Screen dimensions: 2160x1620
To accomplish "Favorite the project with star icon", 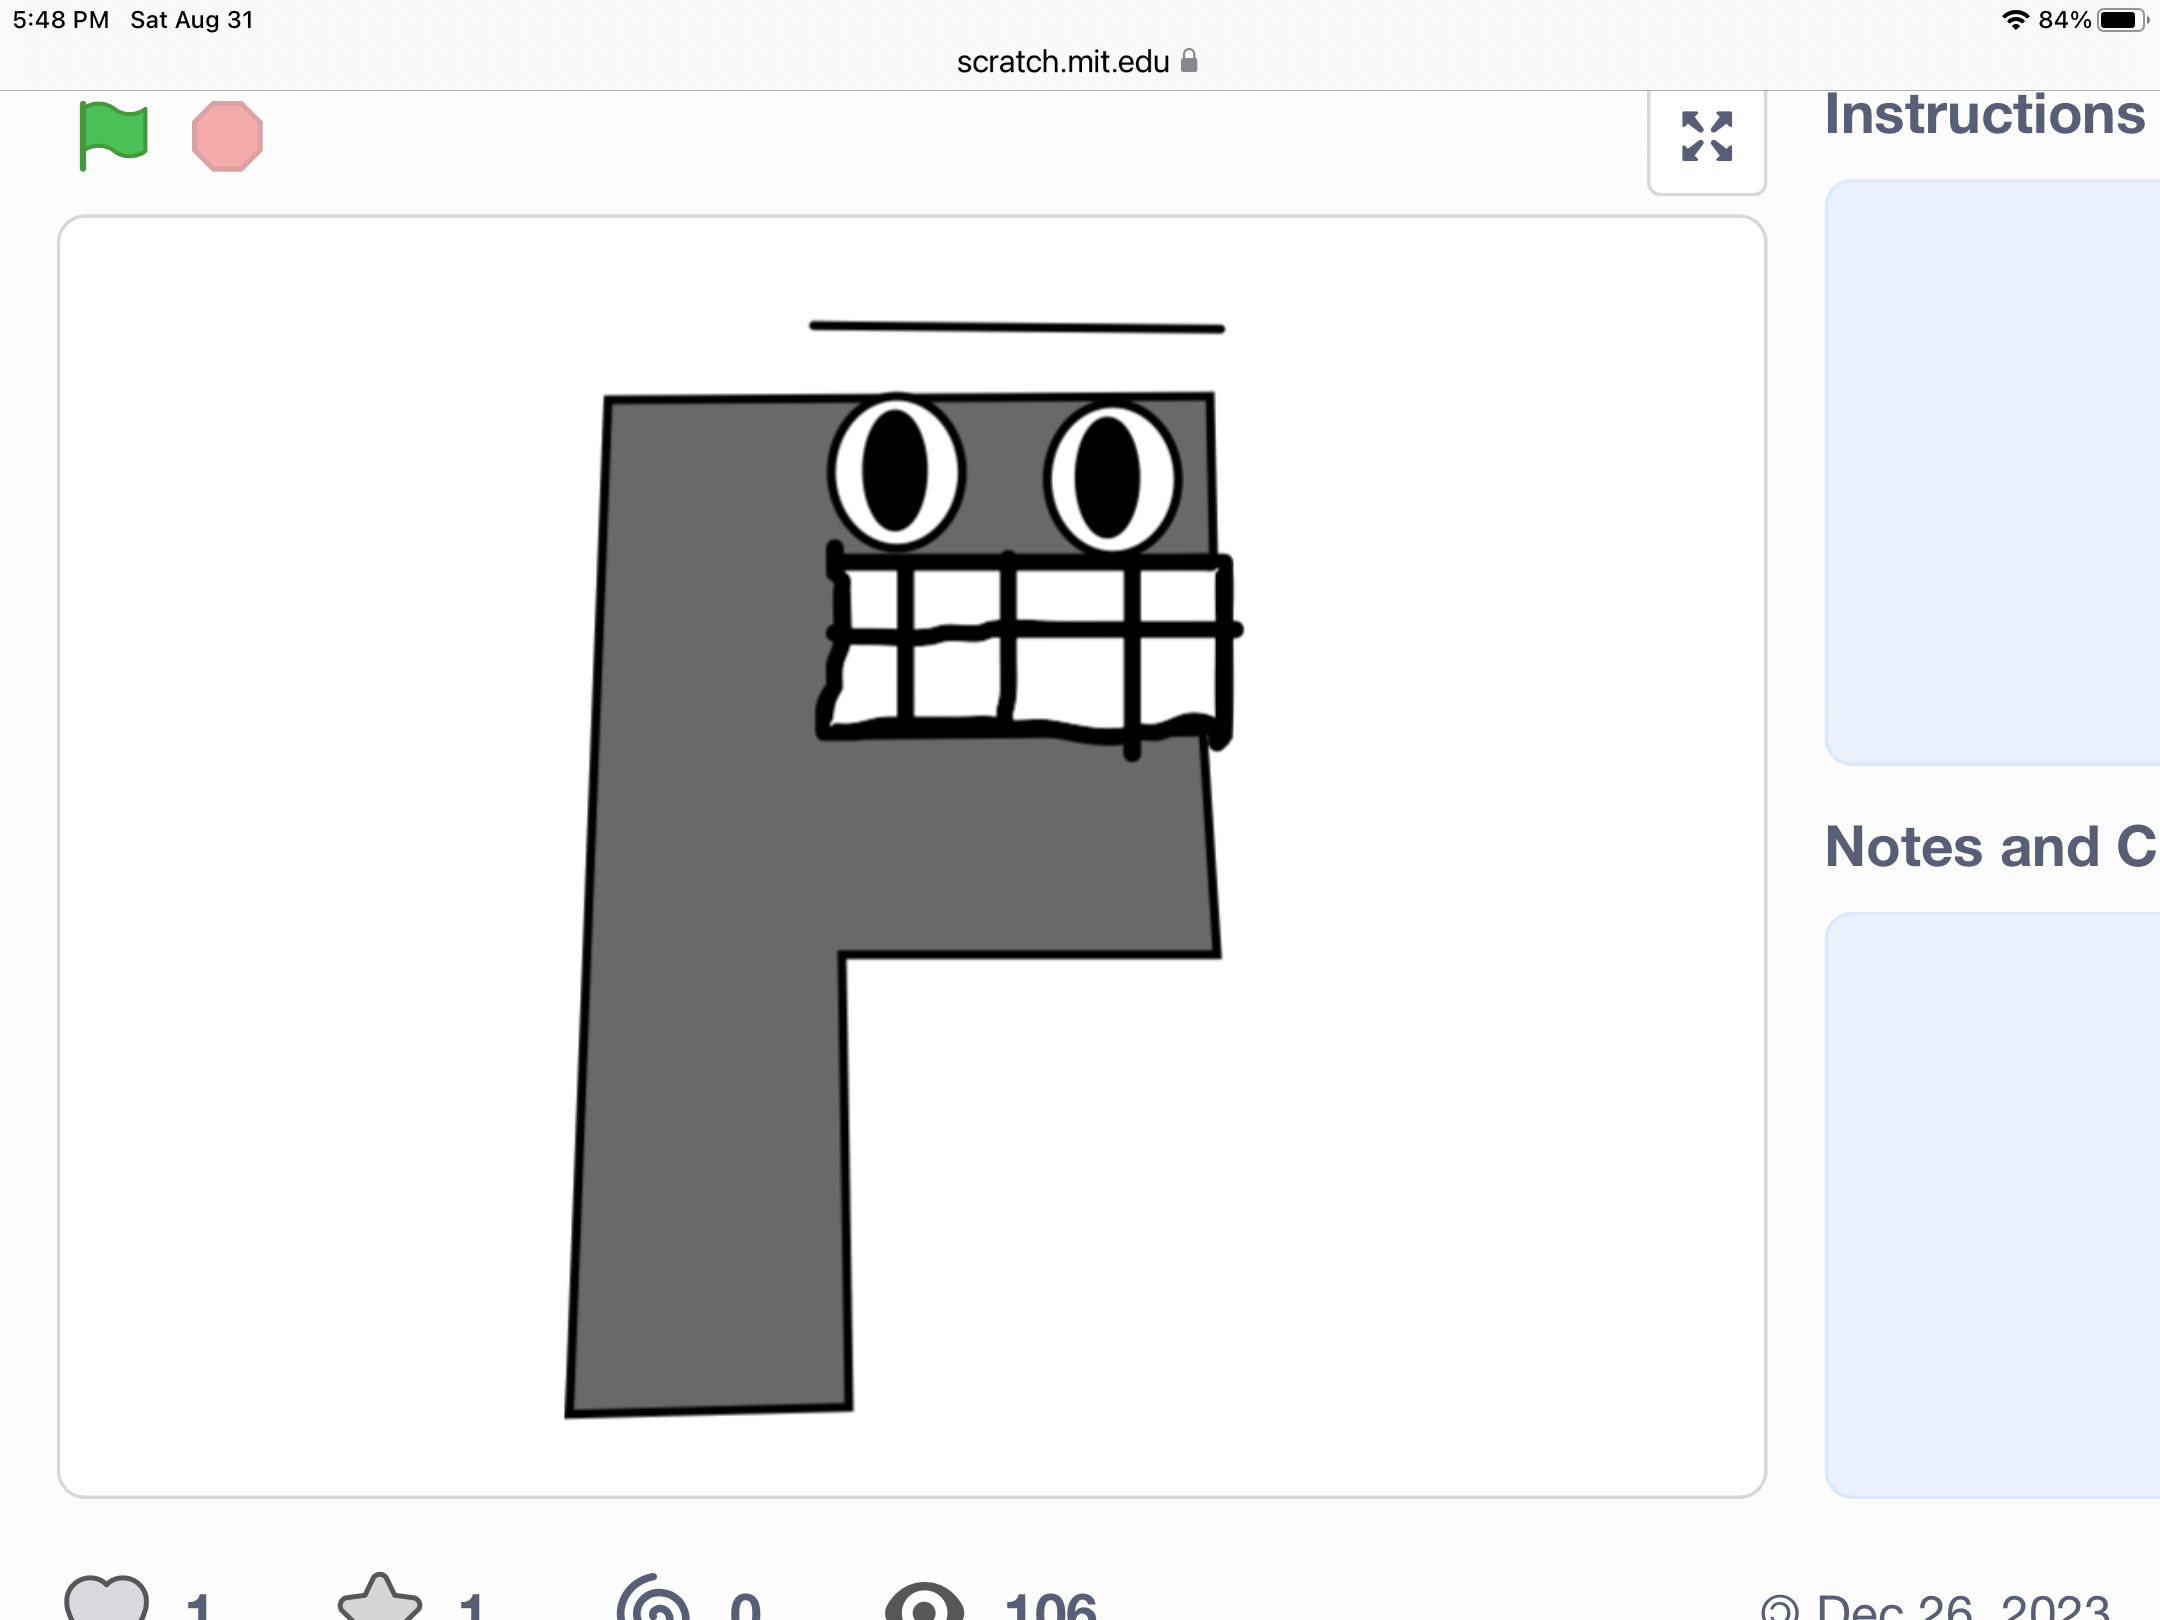I will point(380,1598).
